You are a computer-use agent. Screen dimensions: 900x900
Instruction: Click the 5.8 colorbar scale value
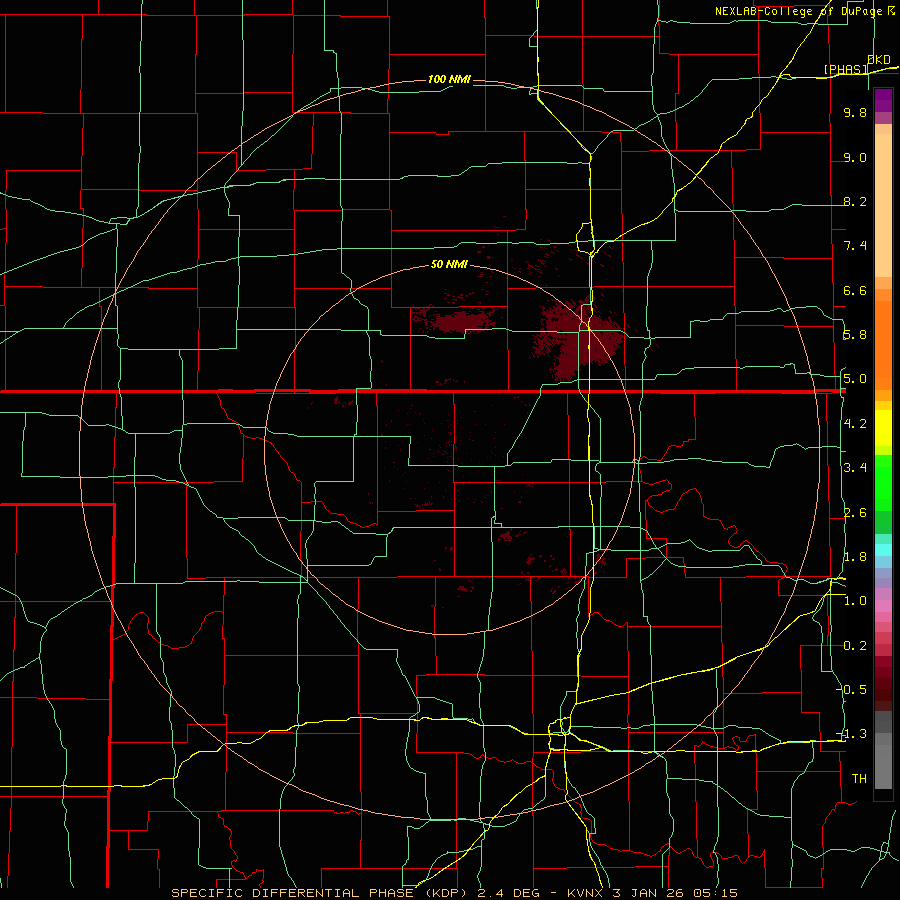pos(855,335)
